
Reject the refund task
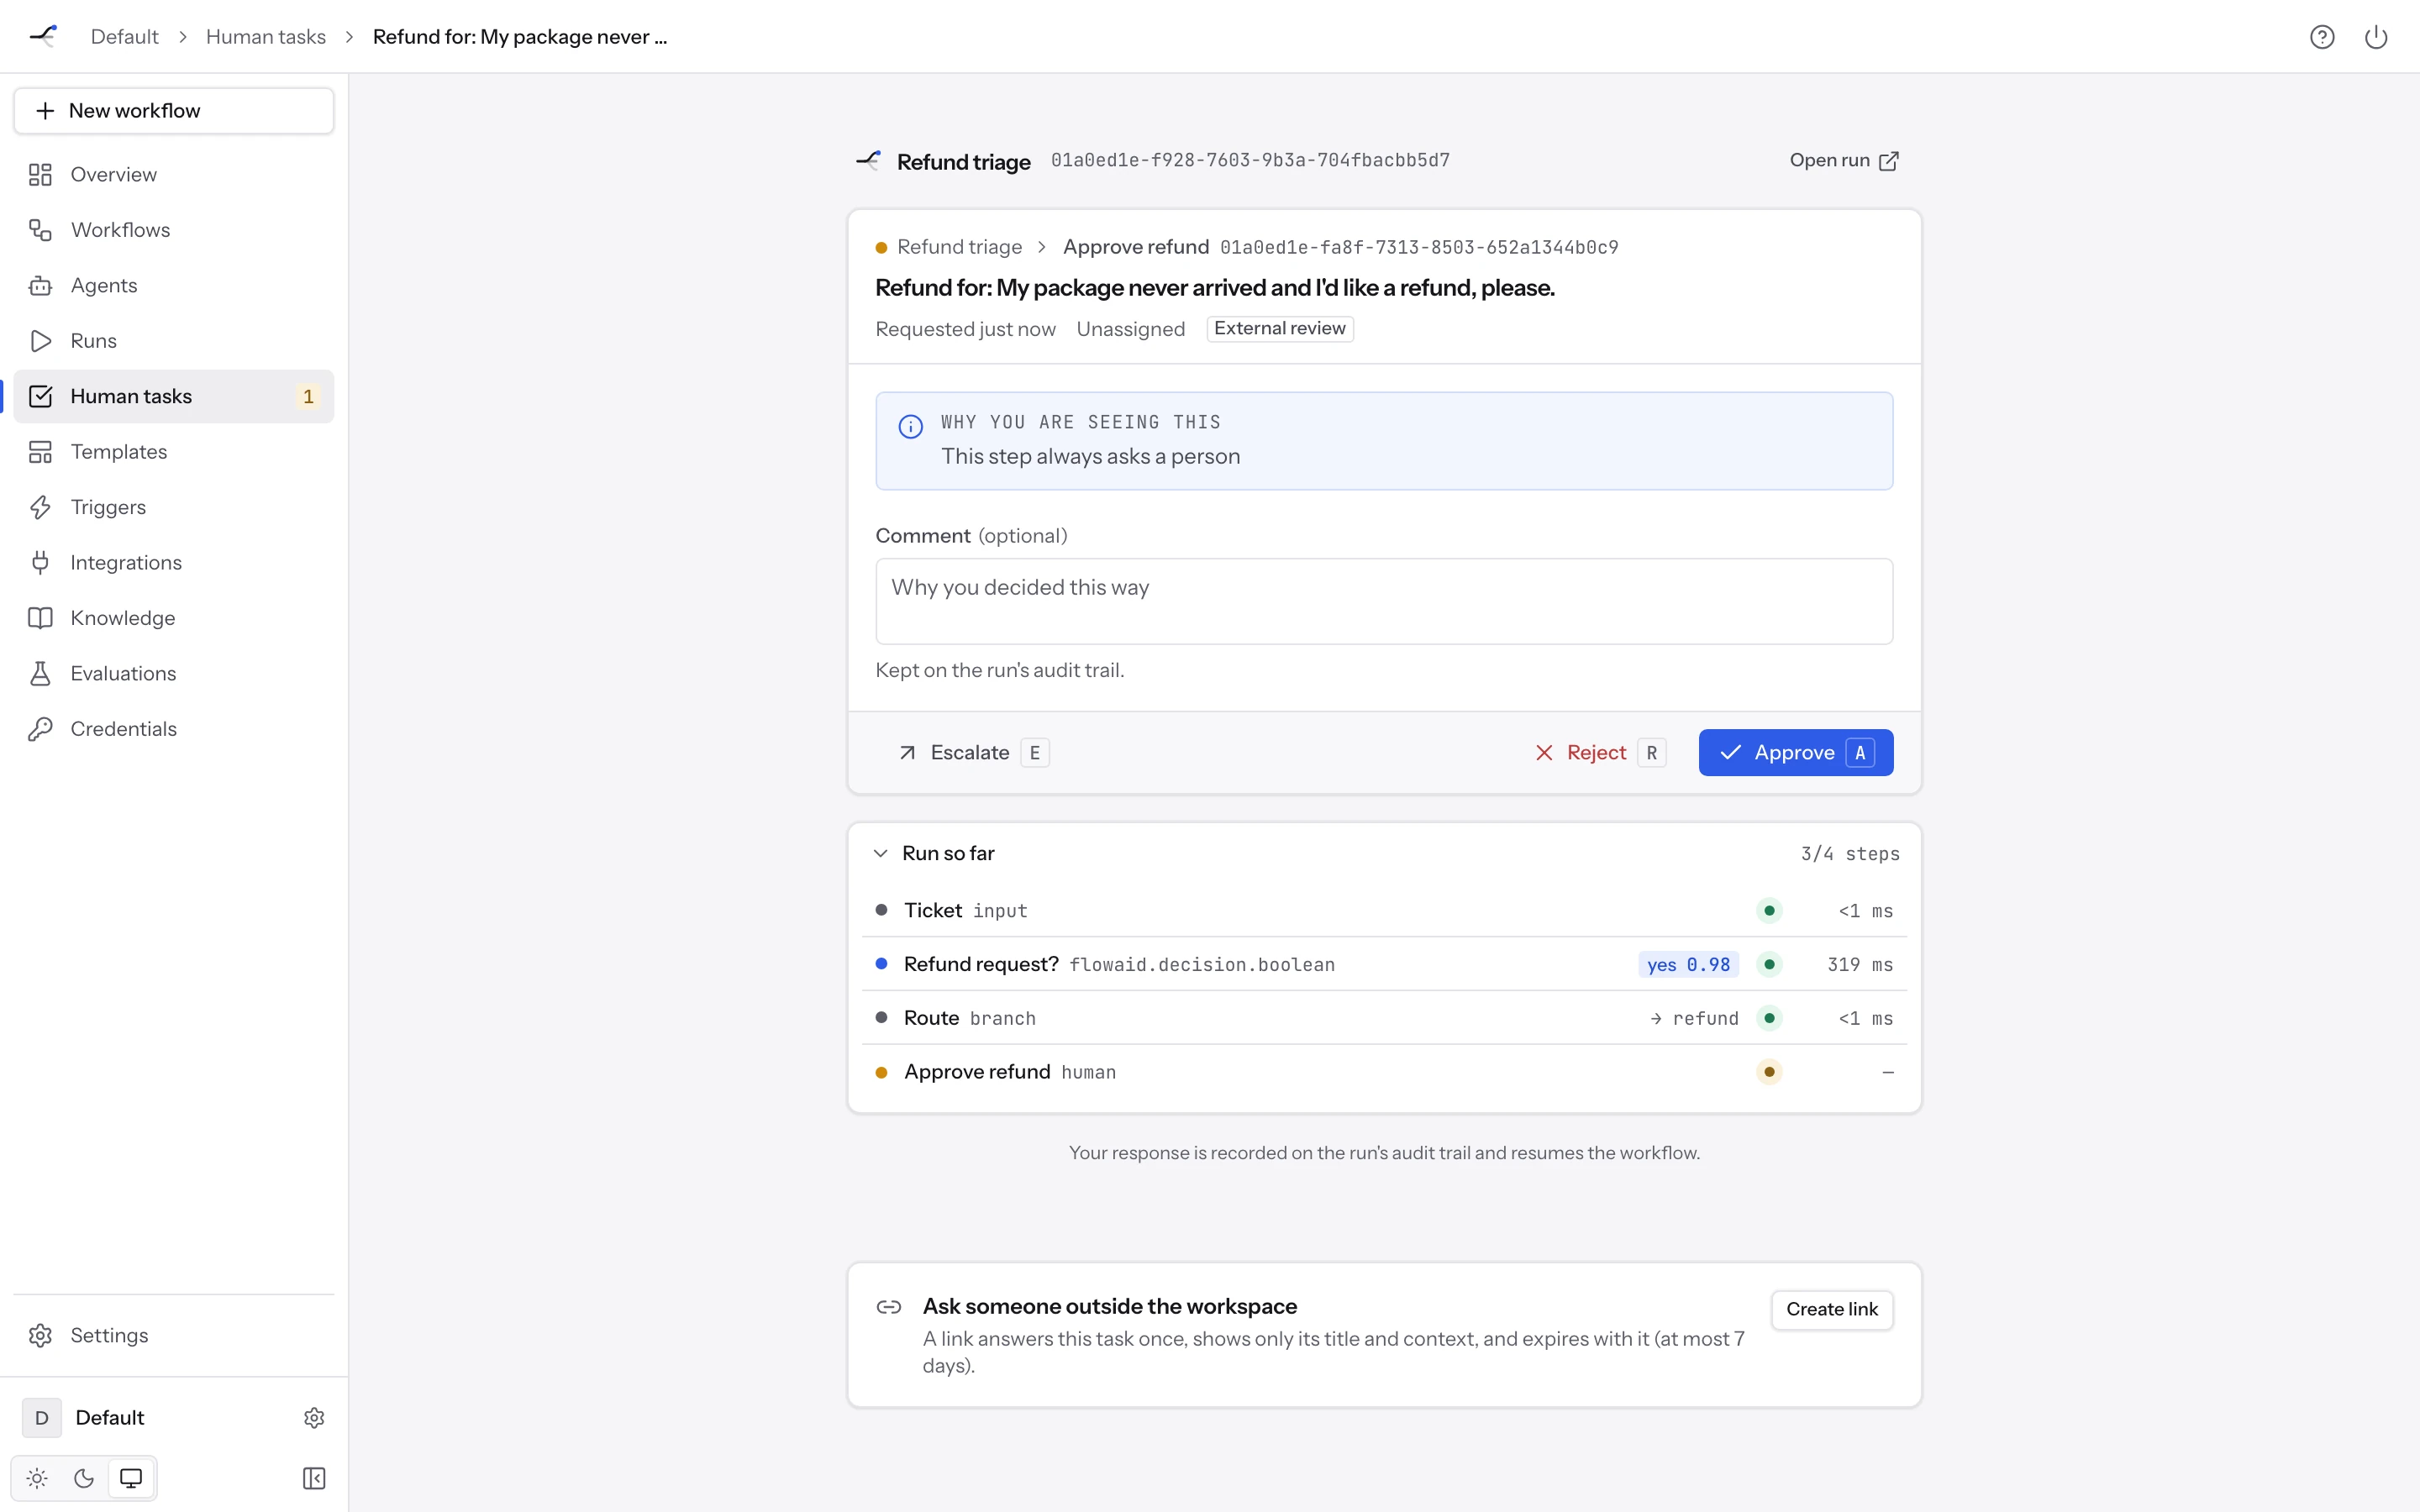coord(1599,753)
